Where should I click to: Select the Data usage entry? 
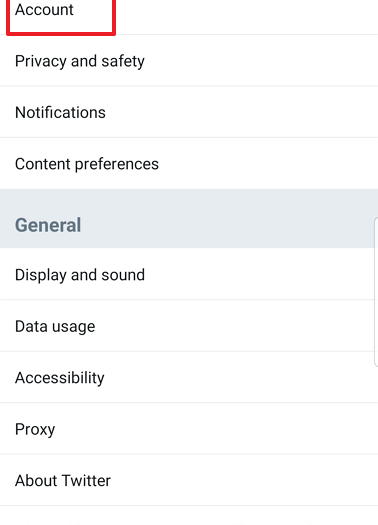[189, 326]
